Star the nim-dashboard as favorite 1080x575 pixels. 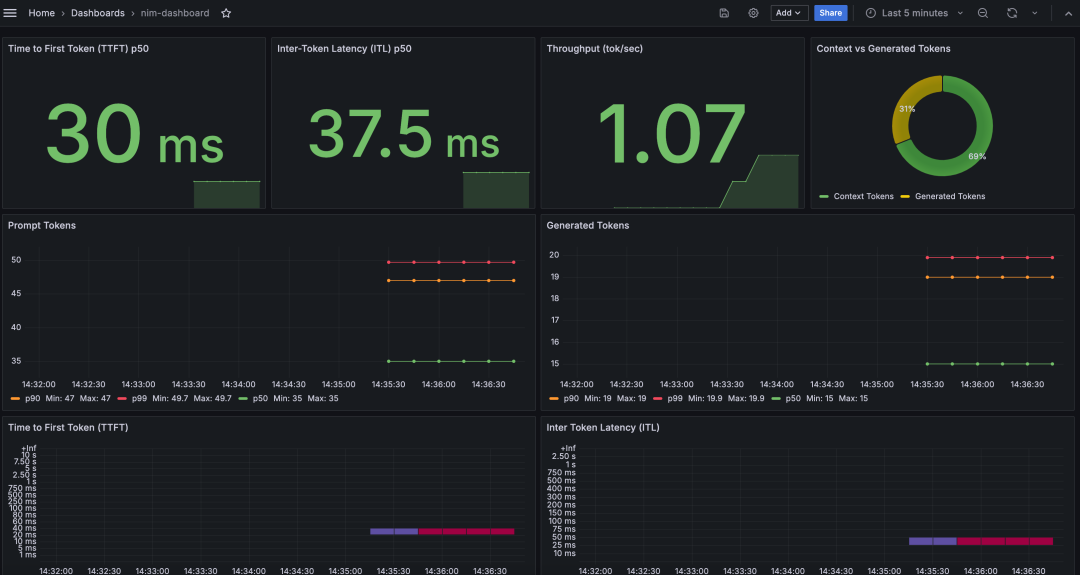pos(226,13)
